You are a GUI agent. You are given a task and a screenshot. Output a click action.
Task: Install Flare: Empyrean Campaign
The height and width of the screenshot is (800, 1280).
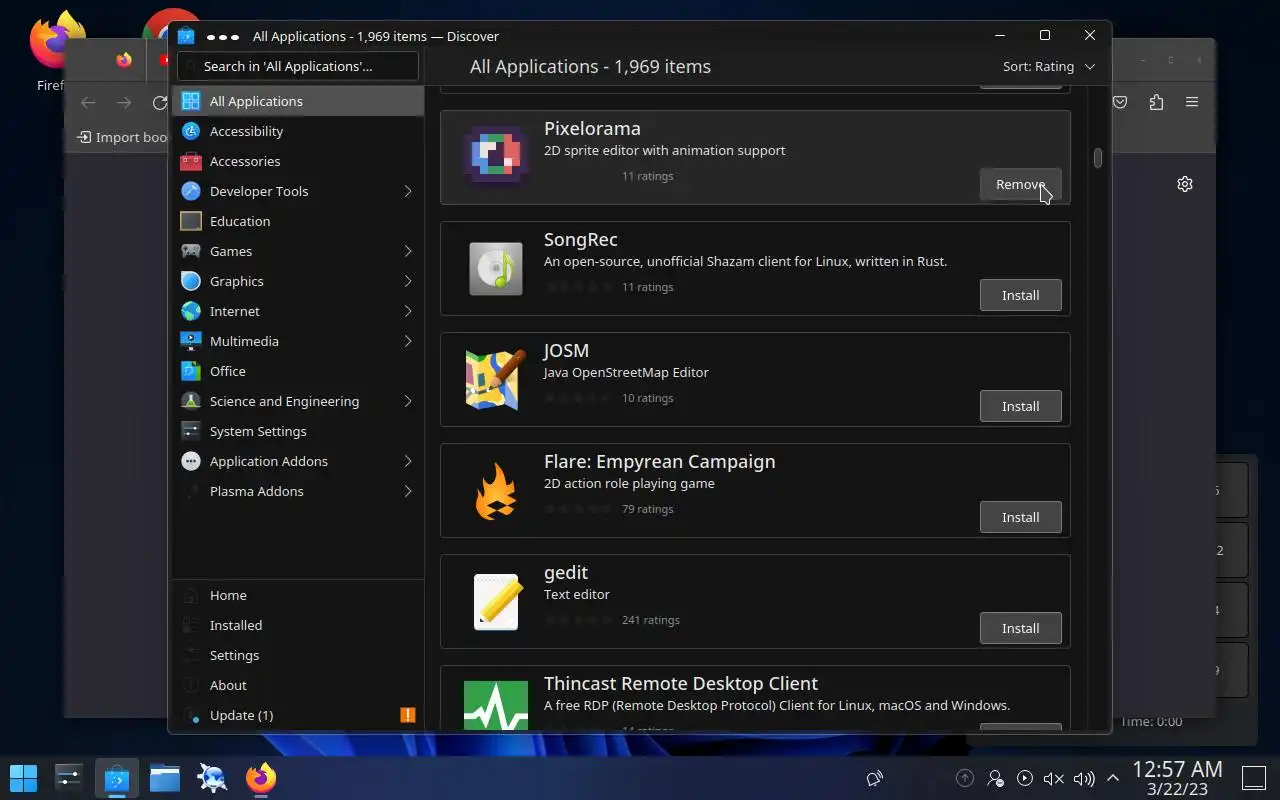[x=1020, y=517]
